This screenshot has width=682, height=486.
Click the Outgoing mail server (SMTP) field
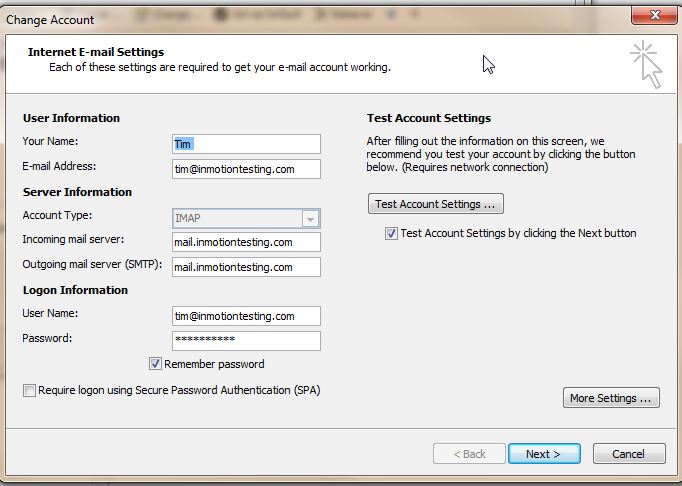(x=246, y=267)
